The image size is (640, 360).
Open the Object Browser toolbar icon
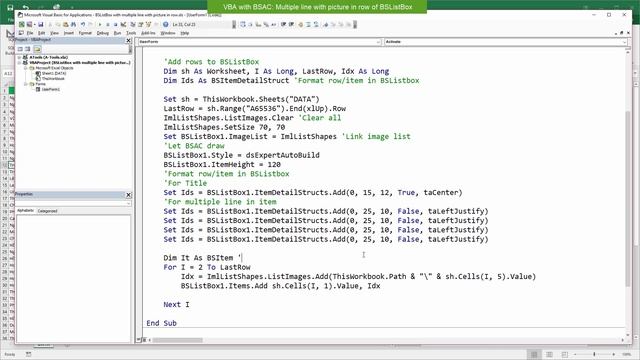tap(148, 24)
